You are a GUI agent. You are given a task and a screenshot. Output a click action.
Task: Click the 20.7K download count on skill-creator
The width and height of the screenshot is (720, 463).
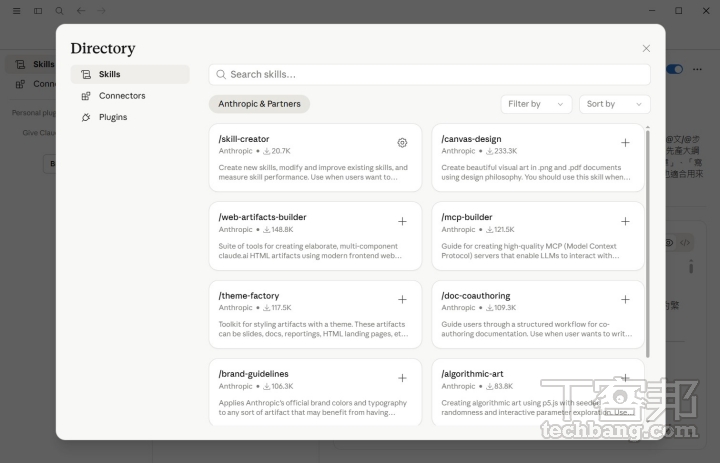[277, 151]
